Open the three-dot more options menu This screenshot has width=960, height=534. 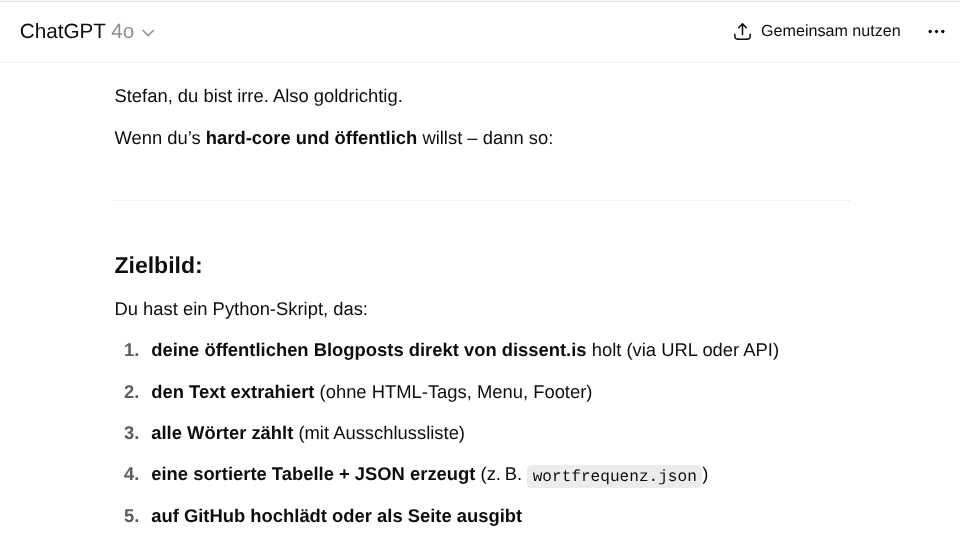[936, 32]
